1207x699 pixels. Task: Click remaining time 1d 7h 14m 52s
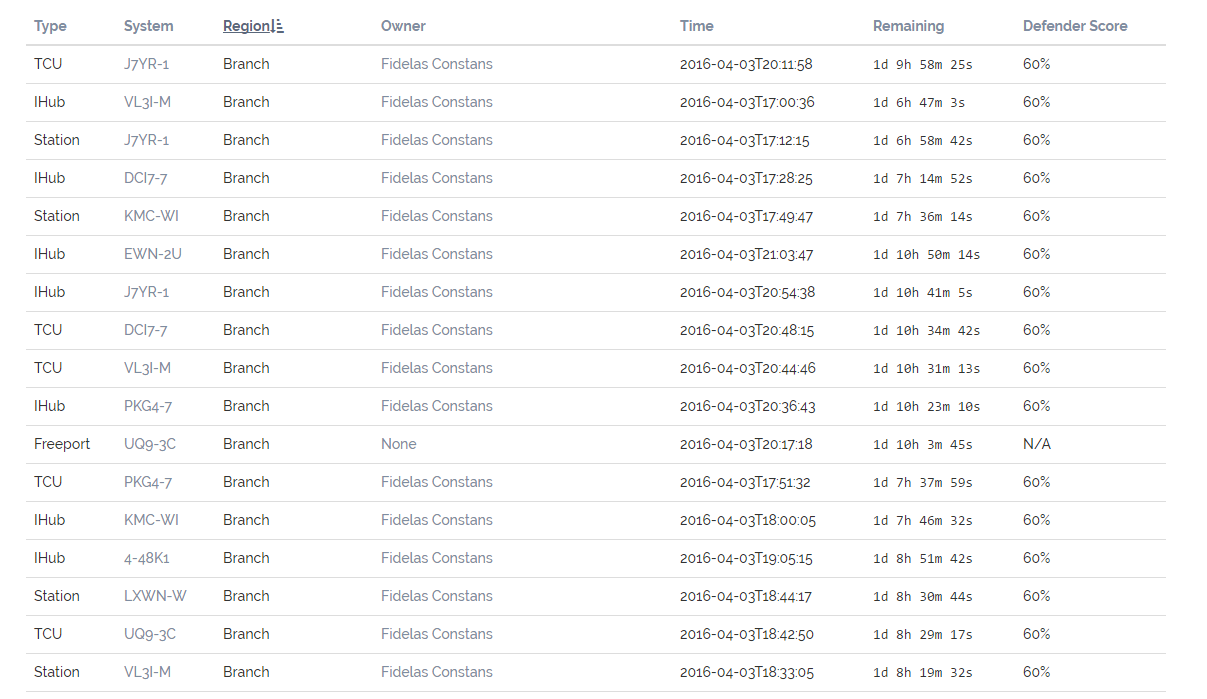pyautogui.click(x=923, y=178)
